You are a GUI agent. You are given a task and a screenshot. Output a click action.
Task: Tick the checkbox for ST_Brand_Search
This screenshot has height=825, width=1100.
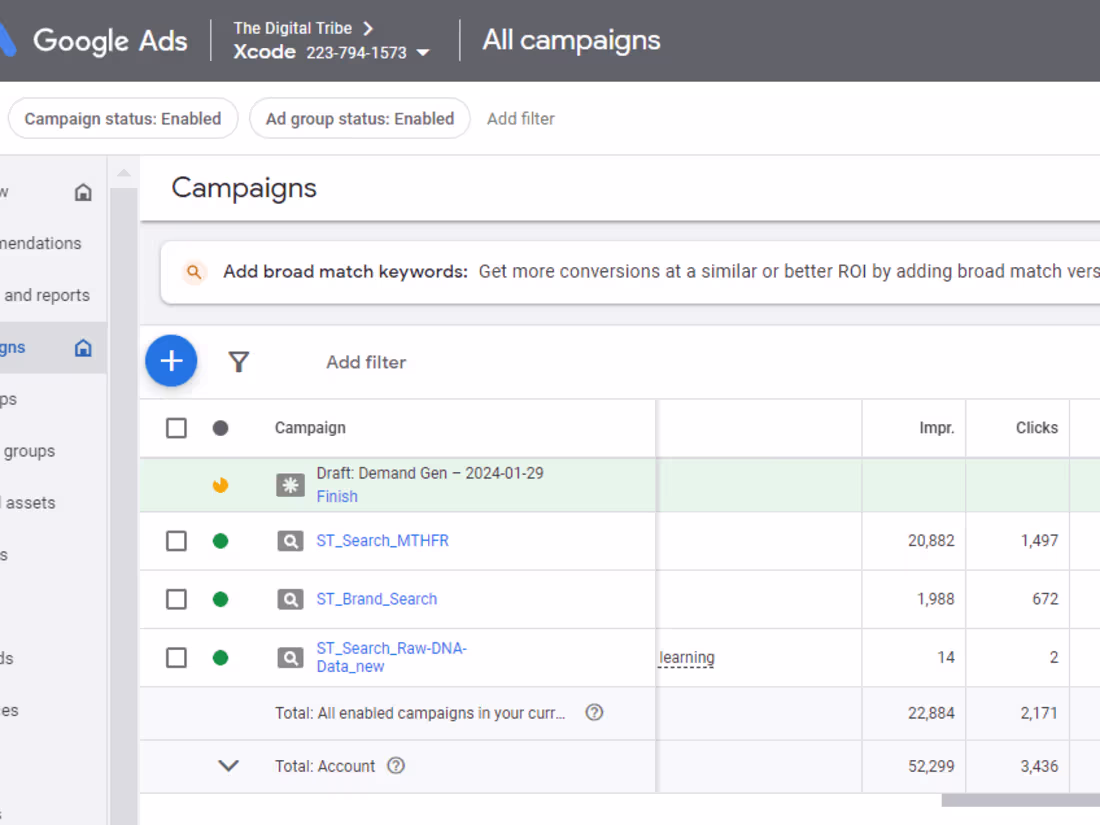click(176, 599)
